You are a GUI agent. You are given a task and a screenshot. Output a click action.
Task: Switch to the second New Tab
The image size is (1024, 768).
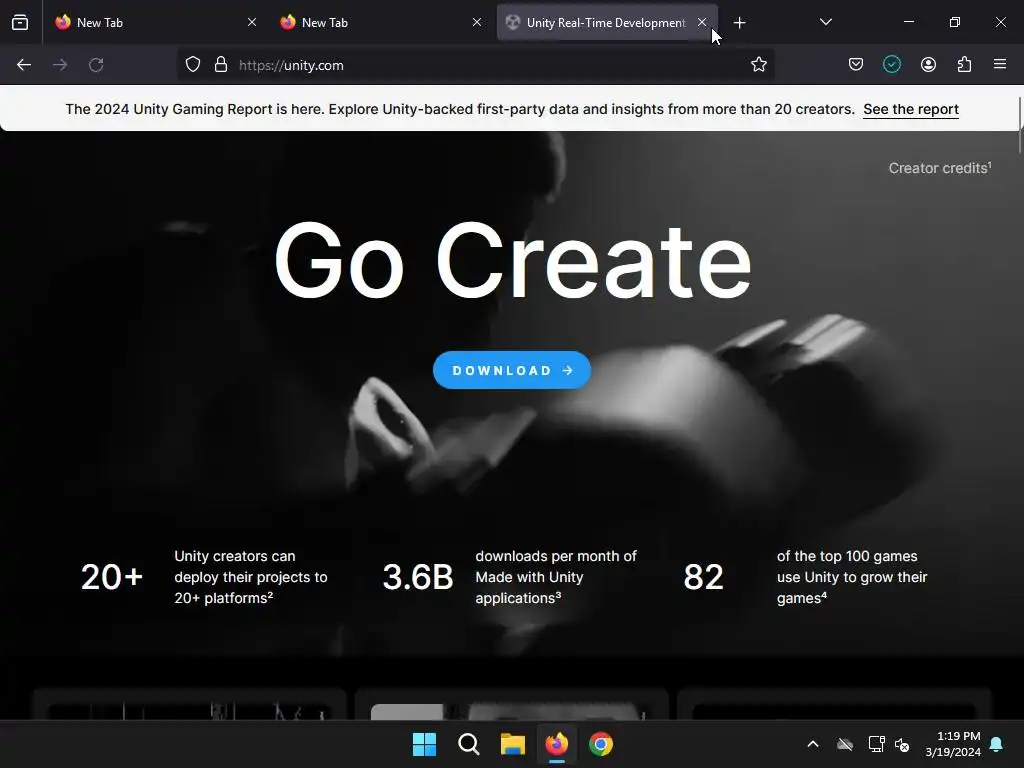(x=381, y=22)
